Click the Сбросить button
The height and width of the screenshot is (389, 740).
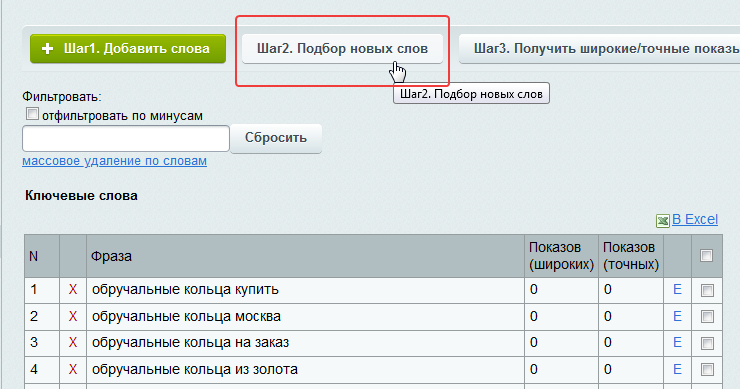276,138
